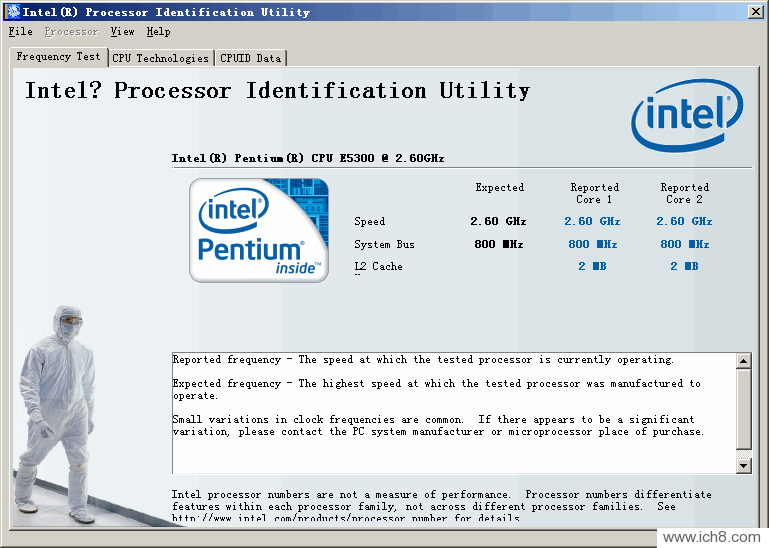The height and width of the screenshot is (548, 769).
Task: Click the 'Reported frequency' description line
Action: pyautogui.click(x=423, y=360)
